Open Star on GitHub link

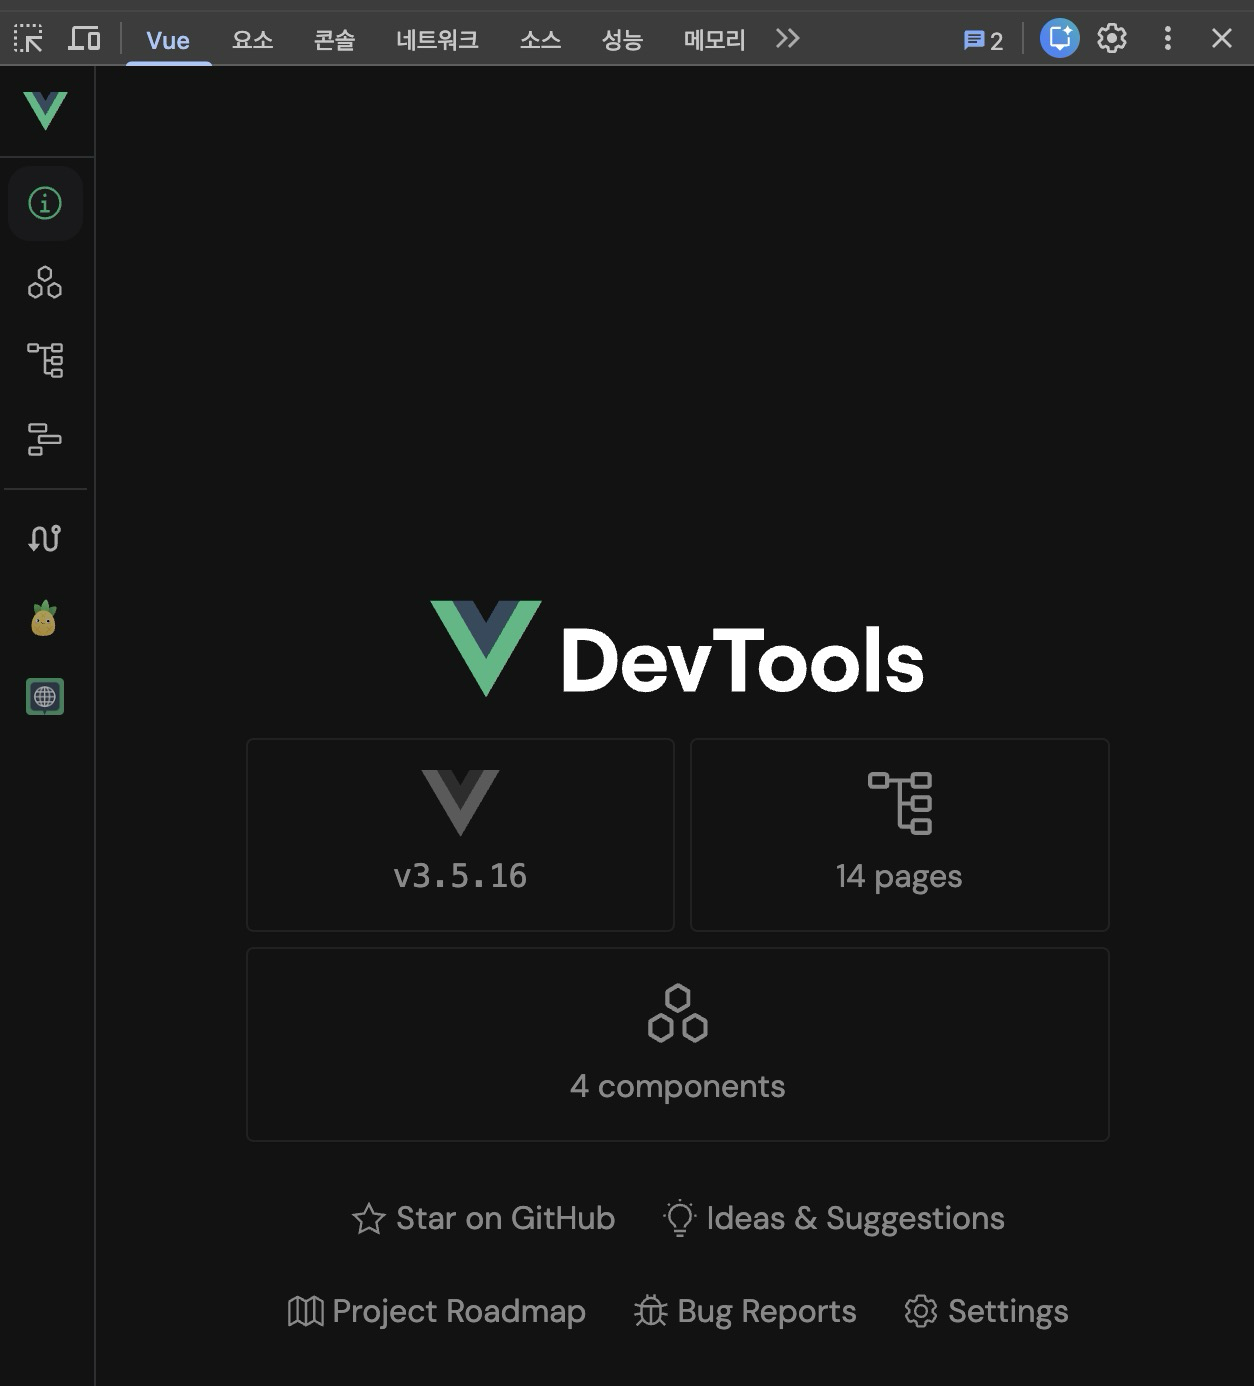(483, 1218)
